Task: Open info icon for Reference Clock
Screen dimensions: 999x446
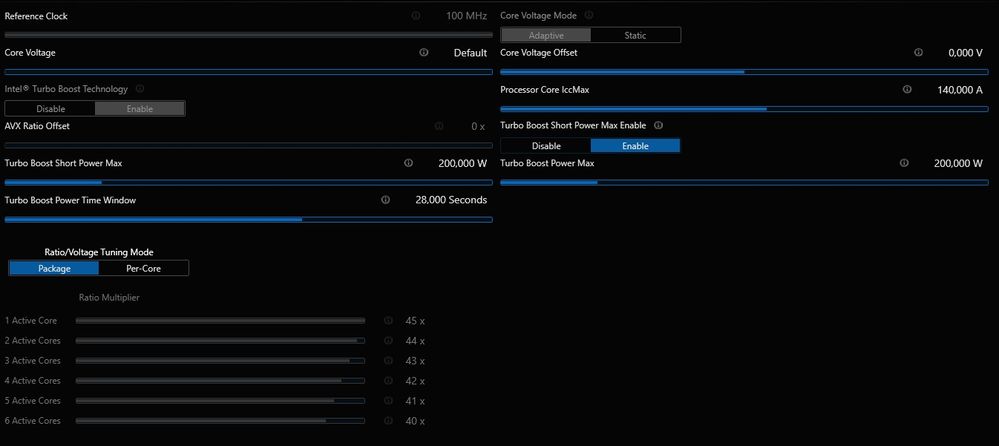Action: pos(416,15)
